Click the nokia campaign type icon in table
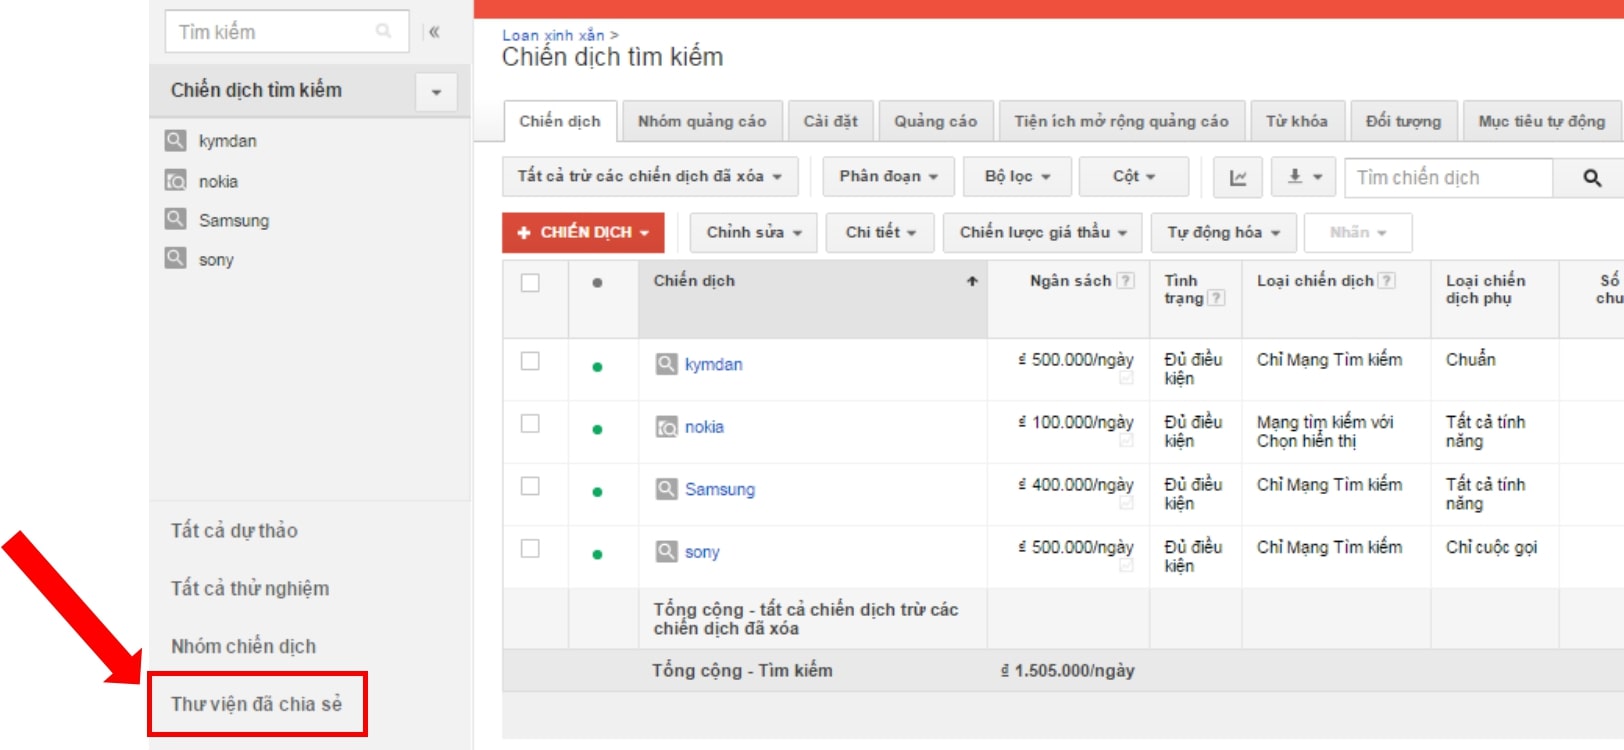 [666, 427]
